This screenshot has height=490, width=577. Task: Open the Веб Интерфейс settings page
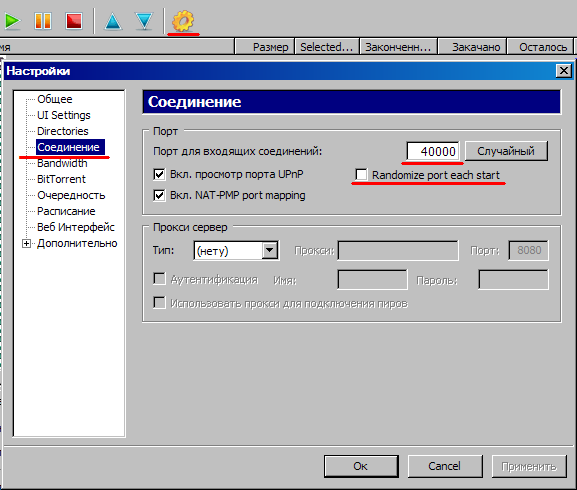click(76, 227)
